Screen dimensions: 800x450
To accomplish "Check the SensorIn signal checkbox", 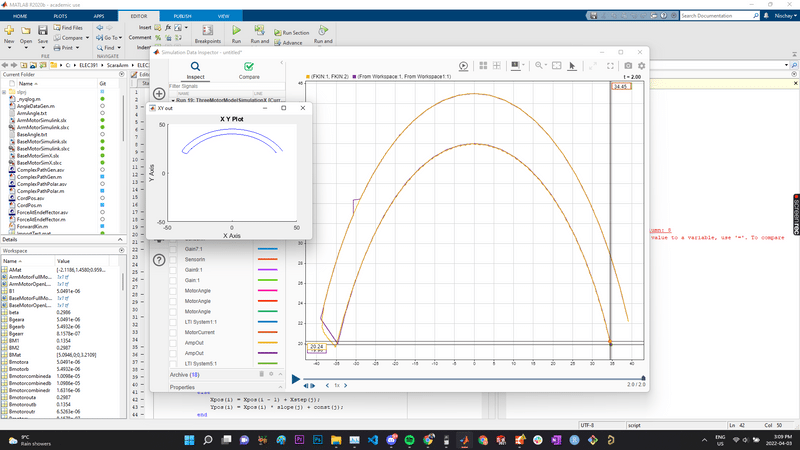I will (173, 259).
